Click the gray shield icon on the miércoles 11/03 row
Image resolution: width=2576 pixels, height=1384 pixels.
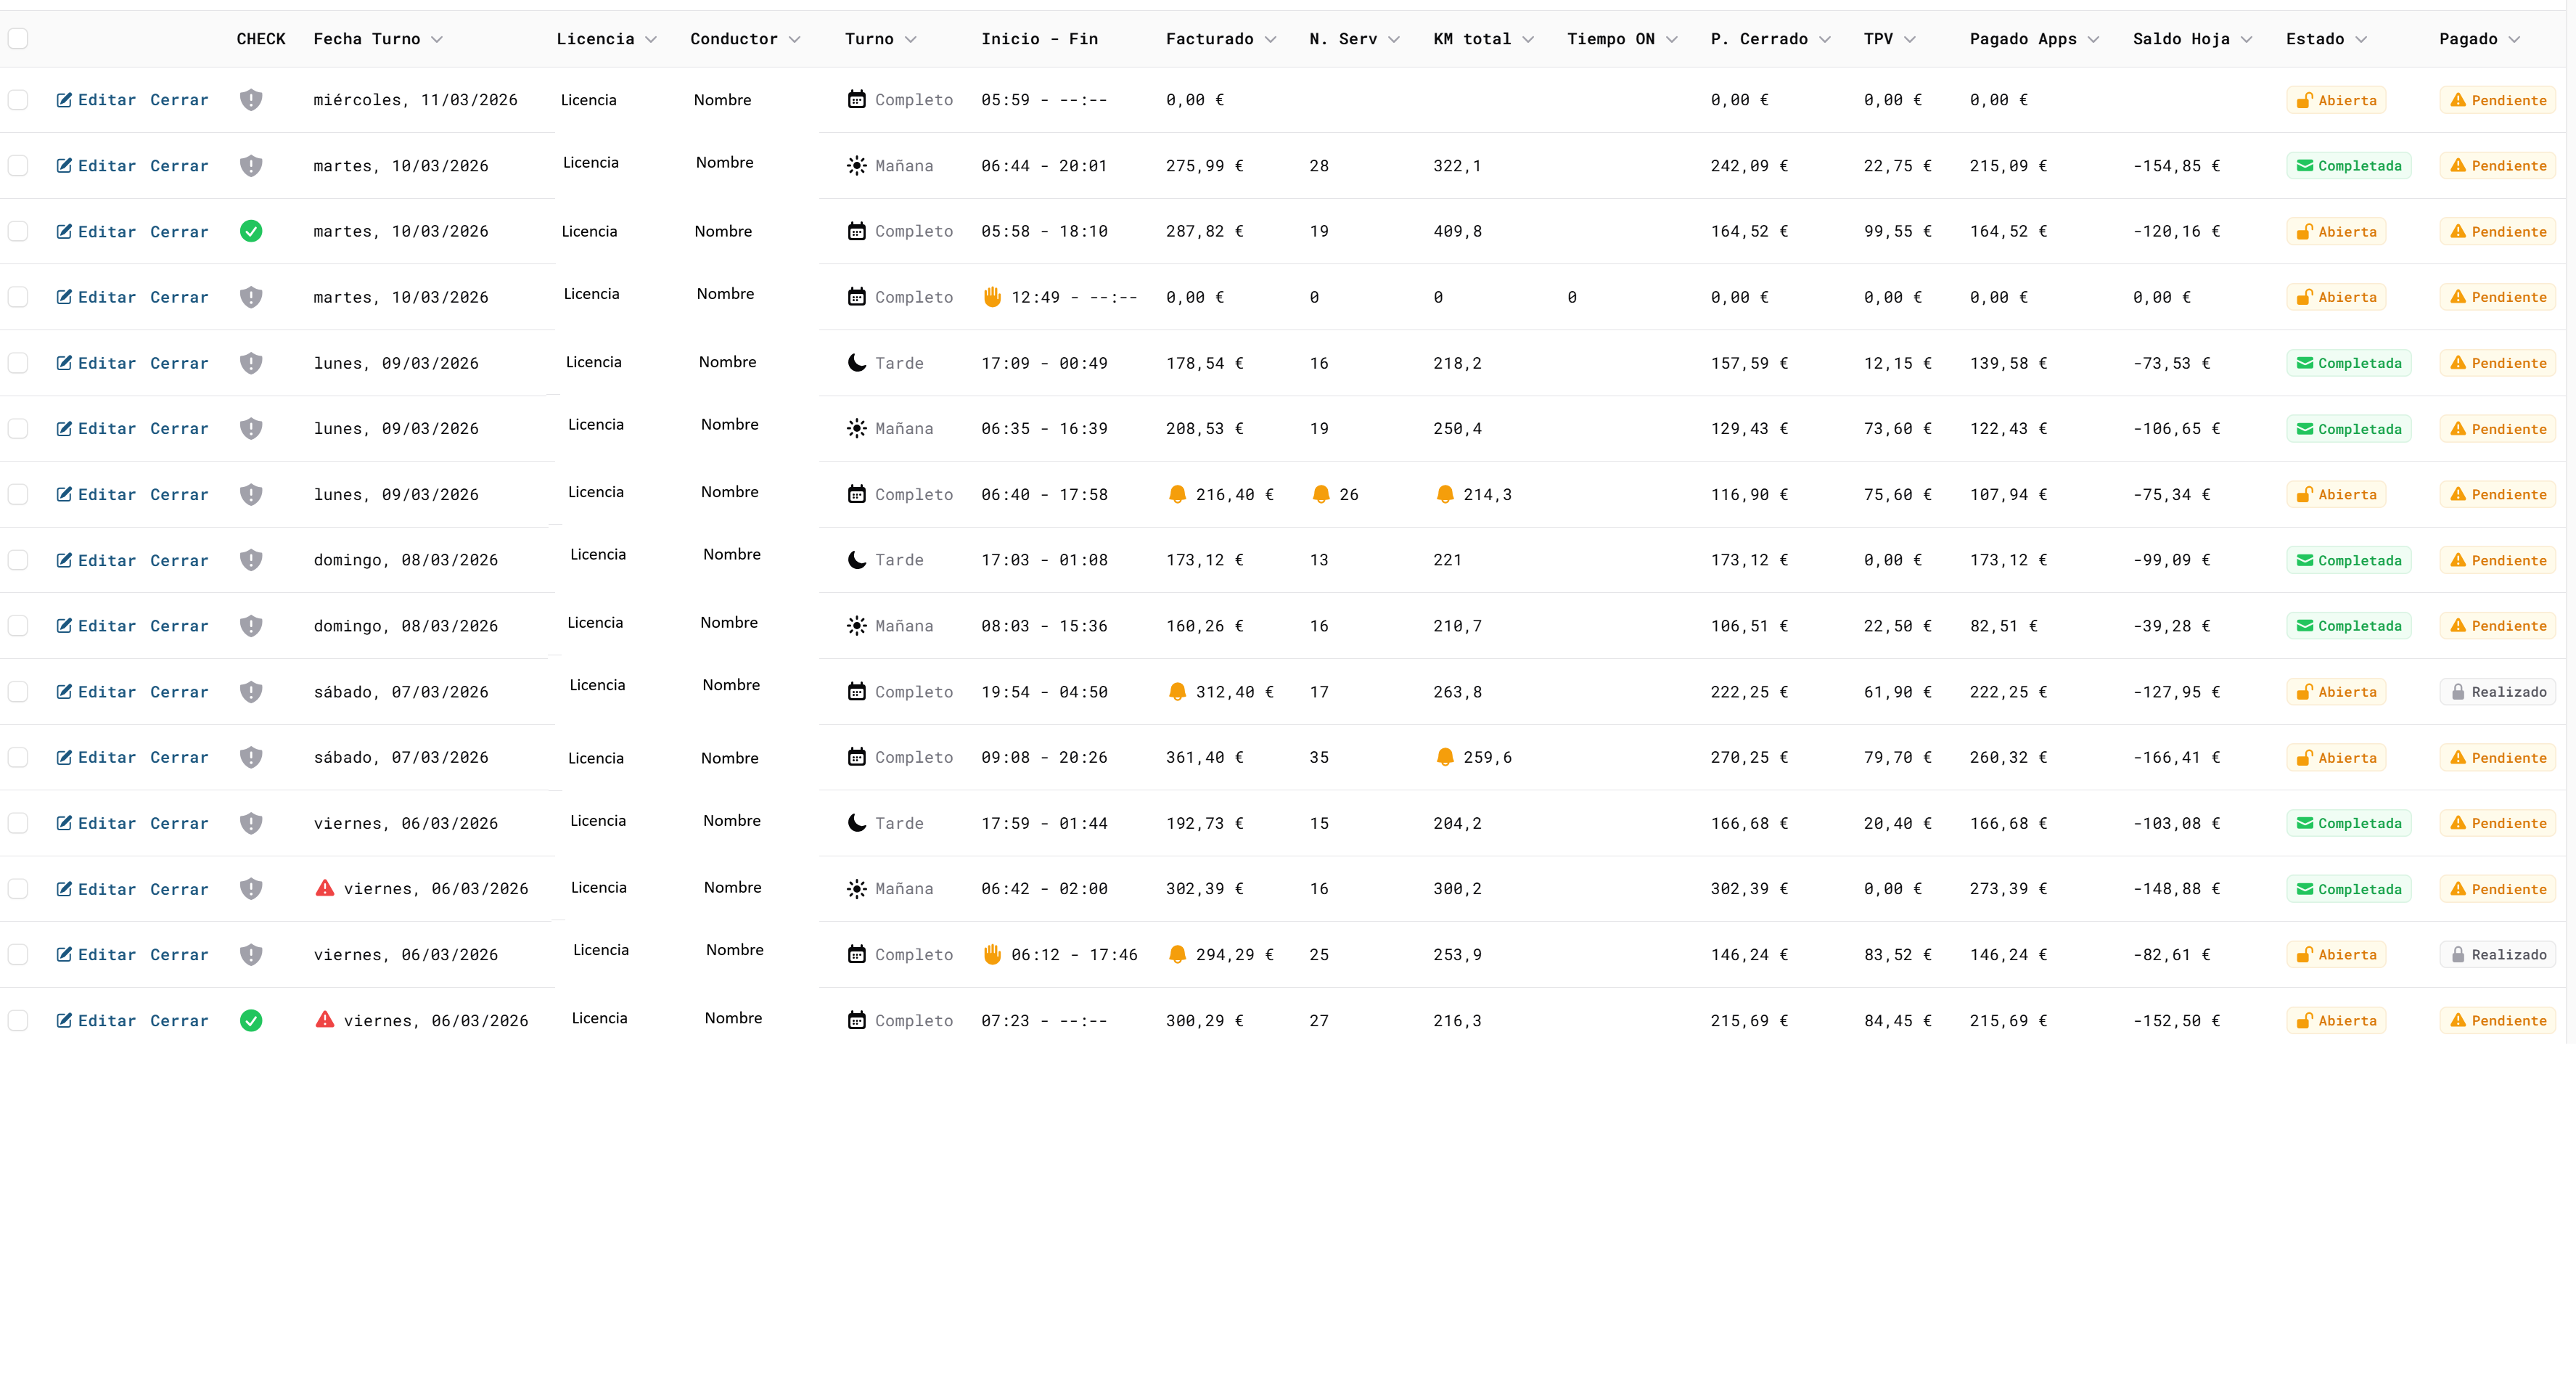tap(251, 99)
